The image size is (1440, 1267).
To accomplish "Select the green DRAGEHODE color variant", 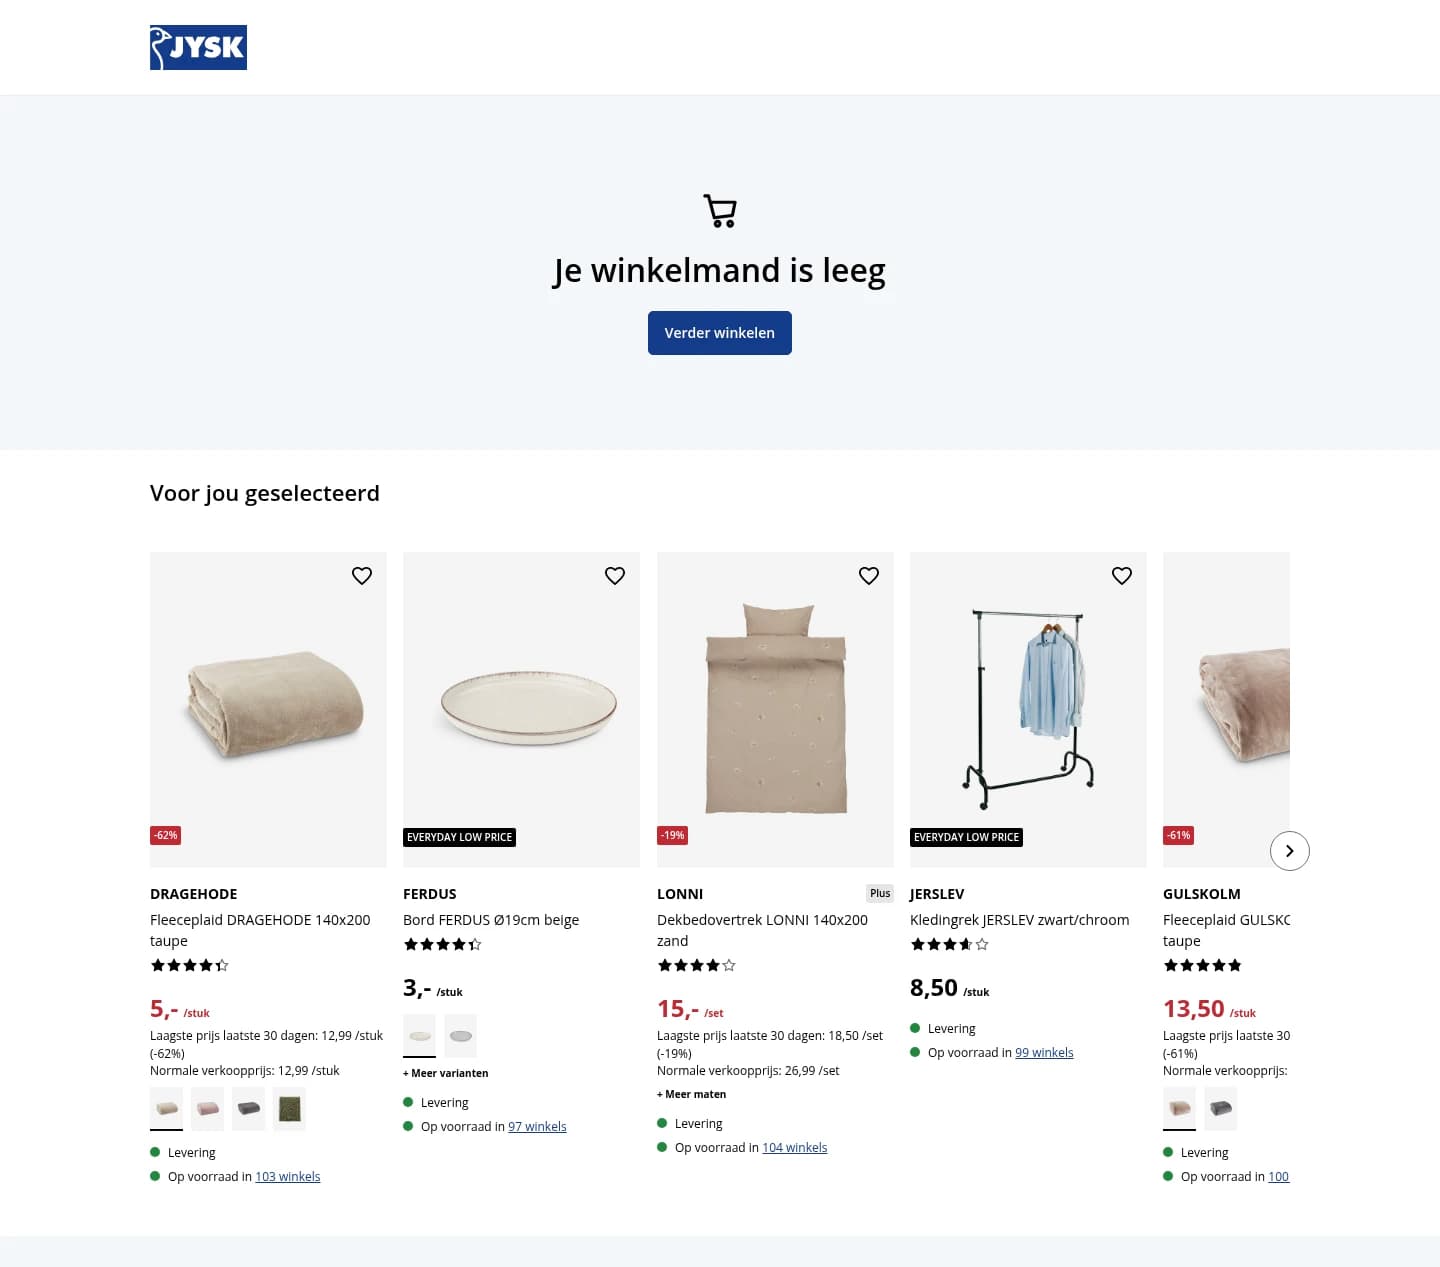I will click(x=289, y=1108).
